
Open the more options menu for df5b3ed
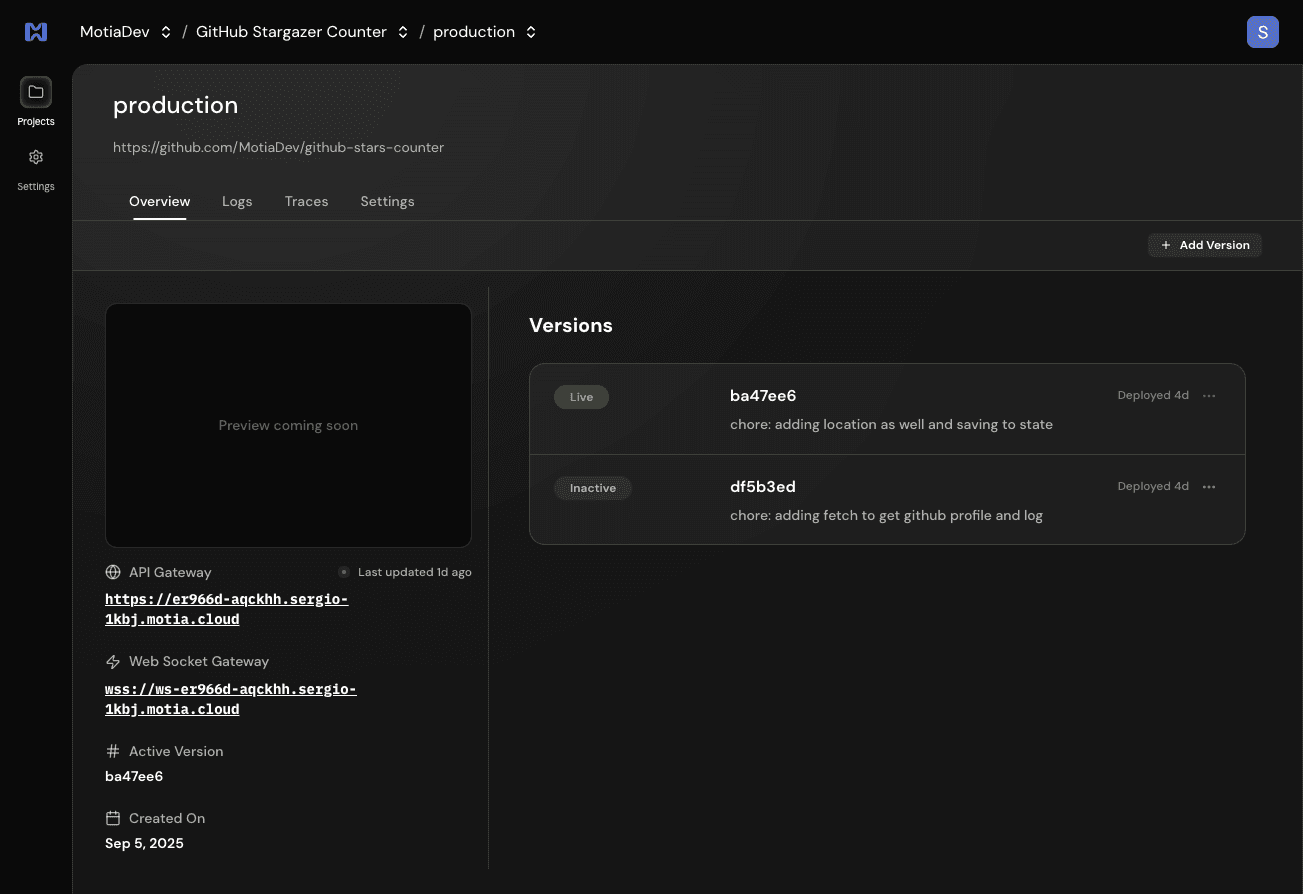tap(1209, 487)
